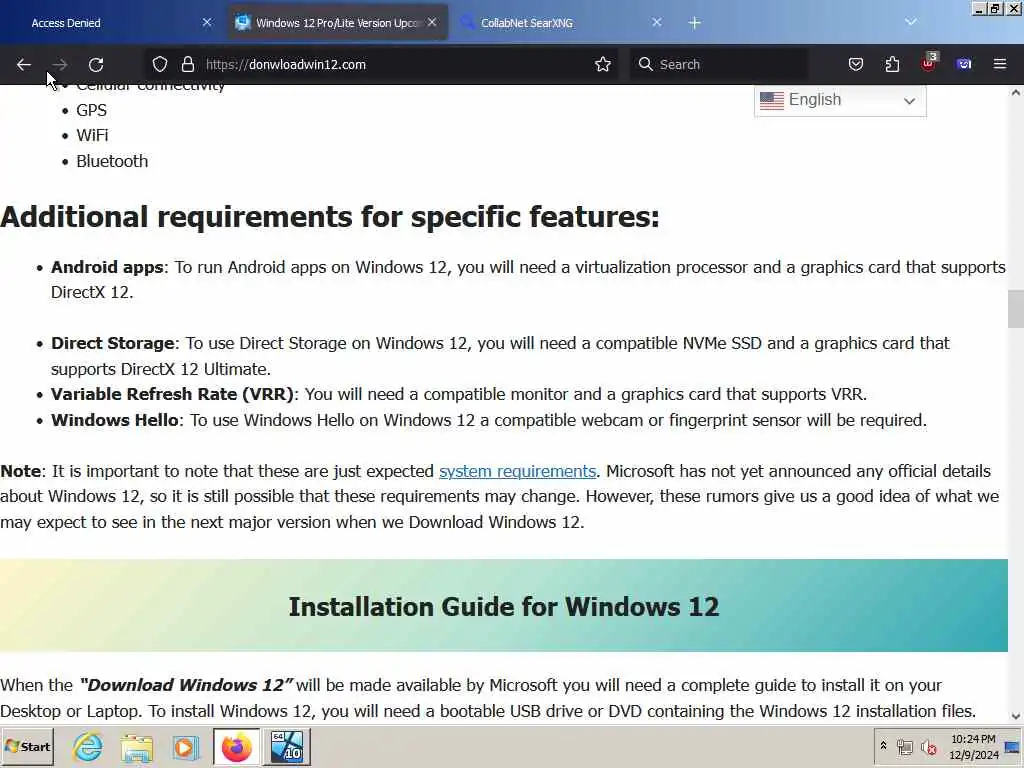
Task: Close the CollabNet SearXNG tab
Action: coord(657,22)
